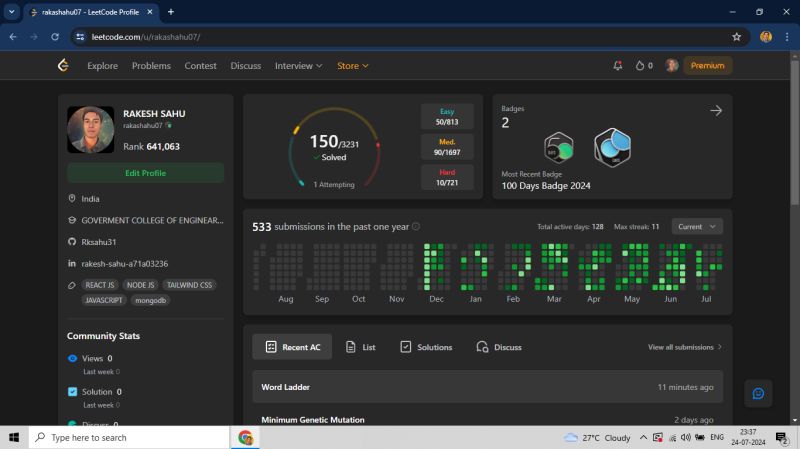Click the LeetCode logo icon
The height and width of the screenshot is (449, 800).
click(63, 66)
